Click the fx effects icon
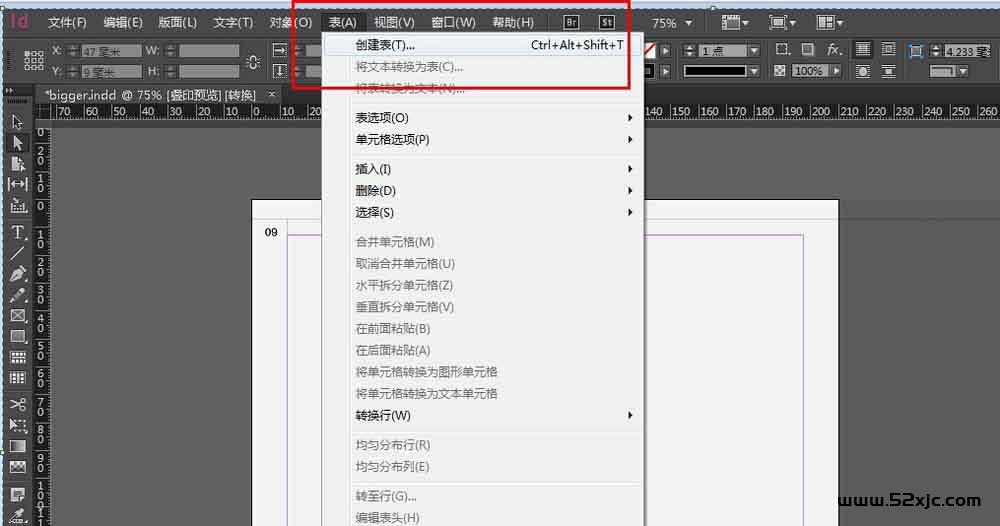The width and height of the screenshot is (1000, 526). [x=834, y=50]
